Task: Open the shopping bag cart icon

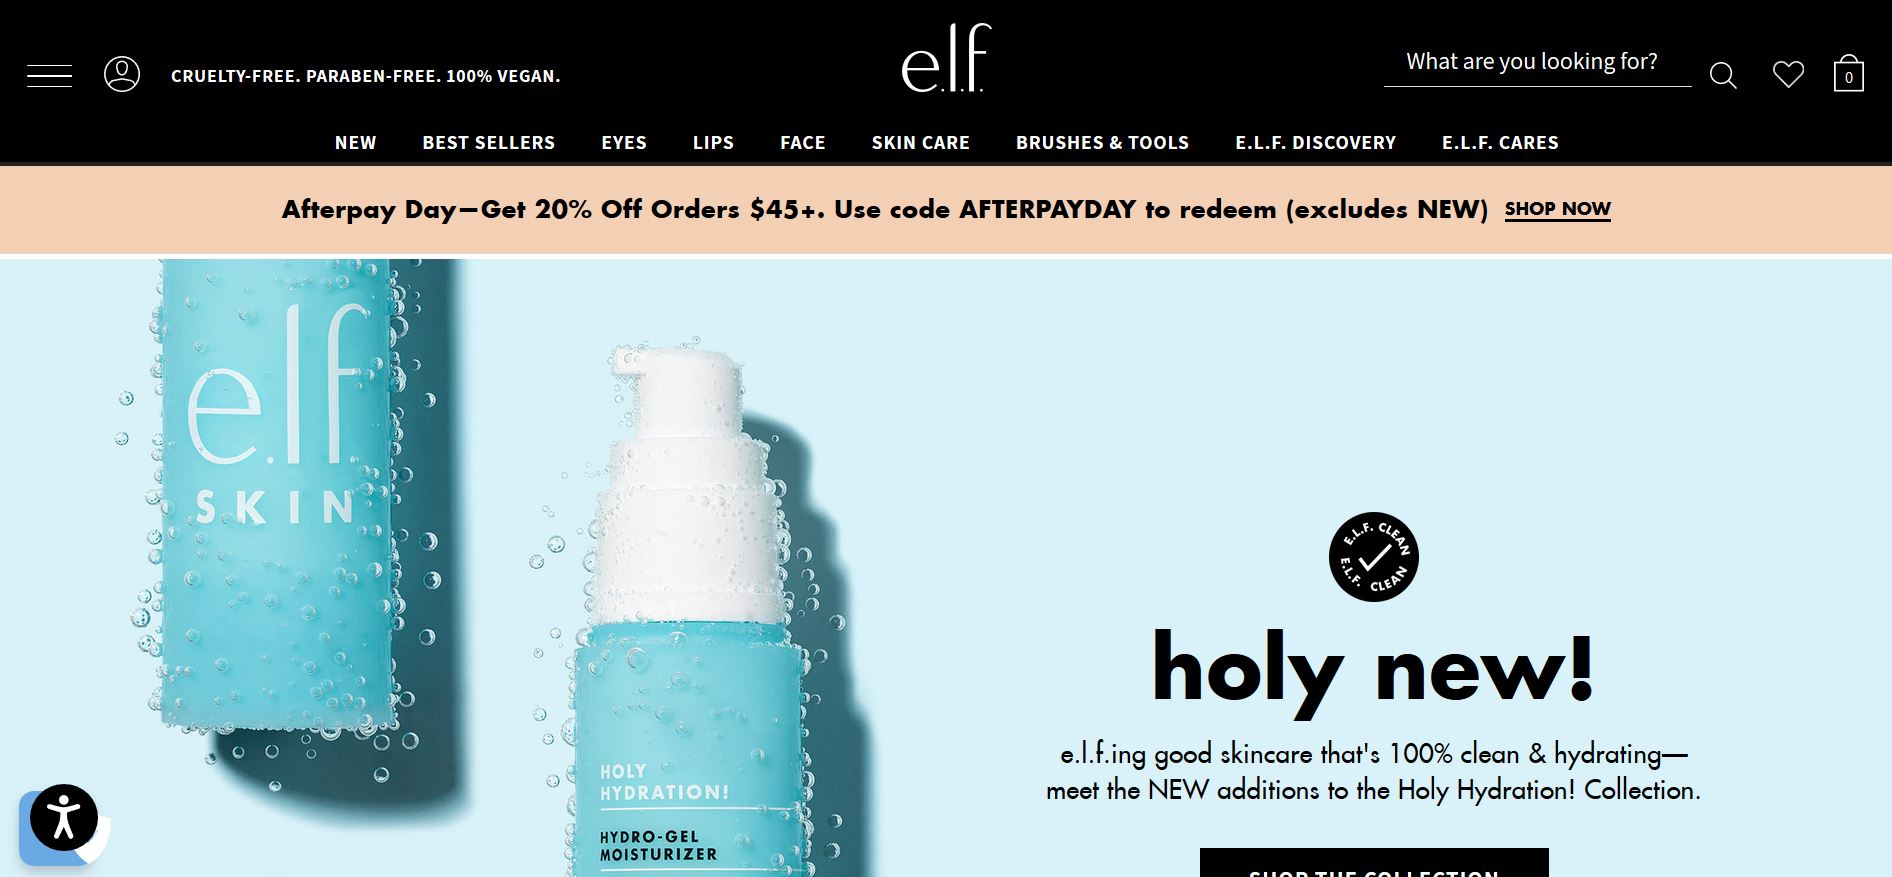Action: [1849, 74]
